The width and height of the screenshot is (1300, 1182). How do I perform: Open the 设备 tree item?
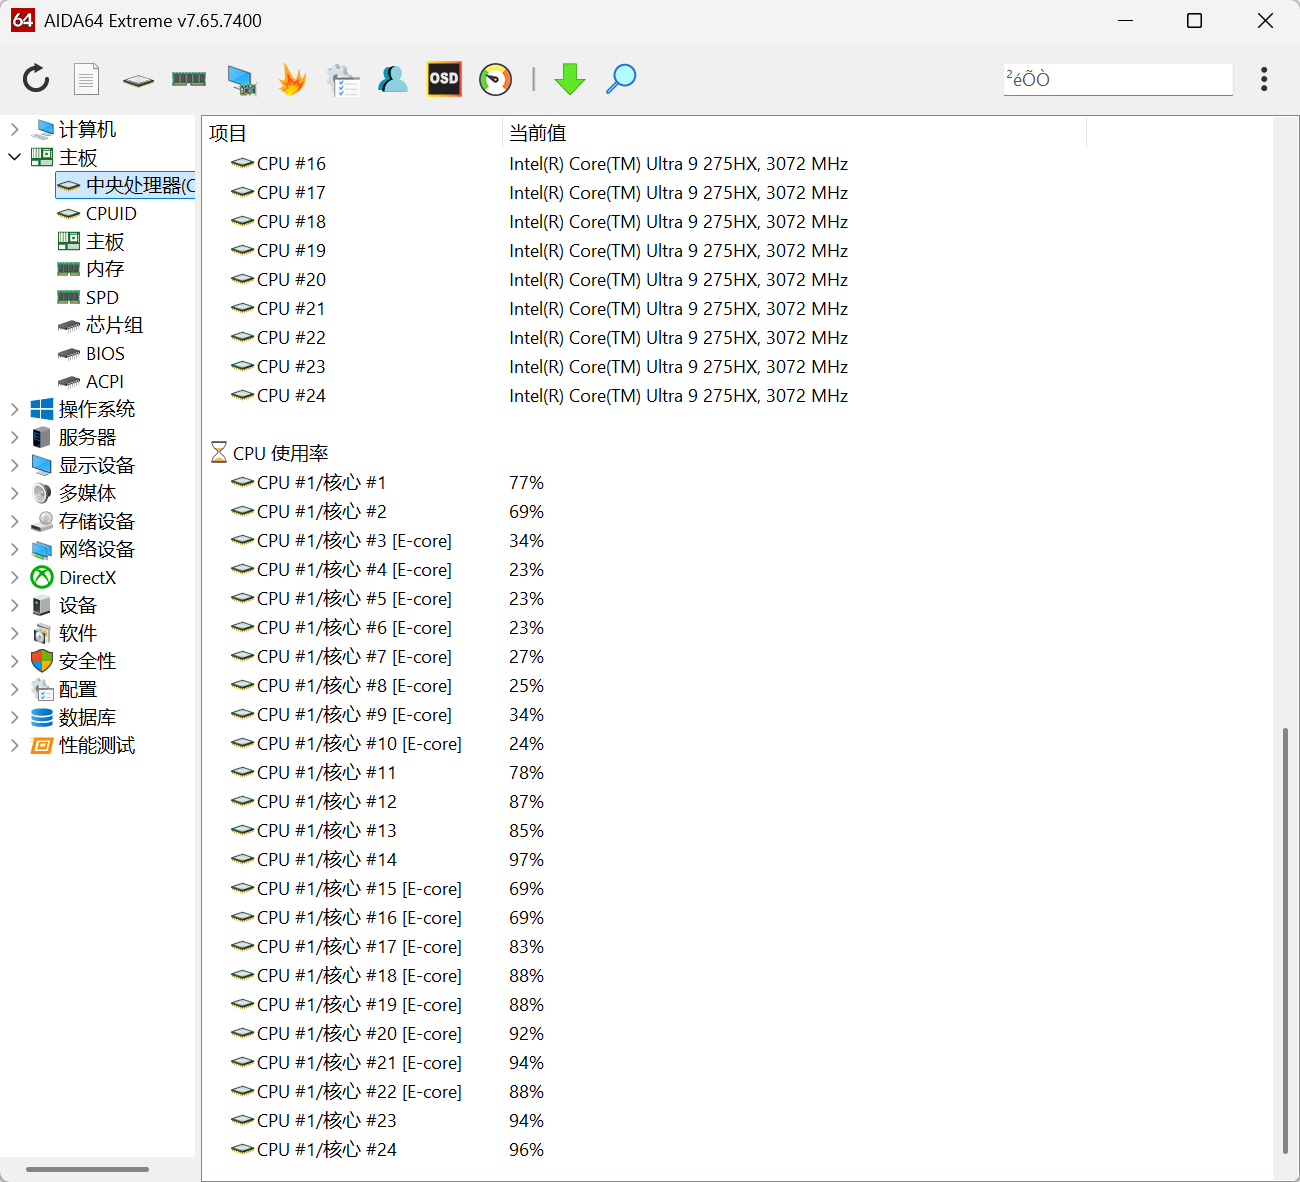78,605
